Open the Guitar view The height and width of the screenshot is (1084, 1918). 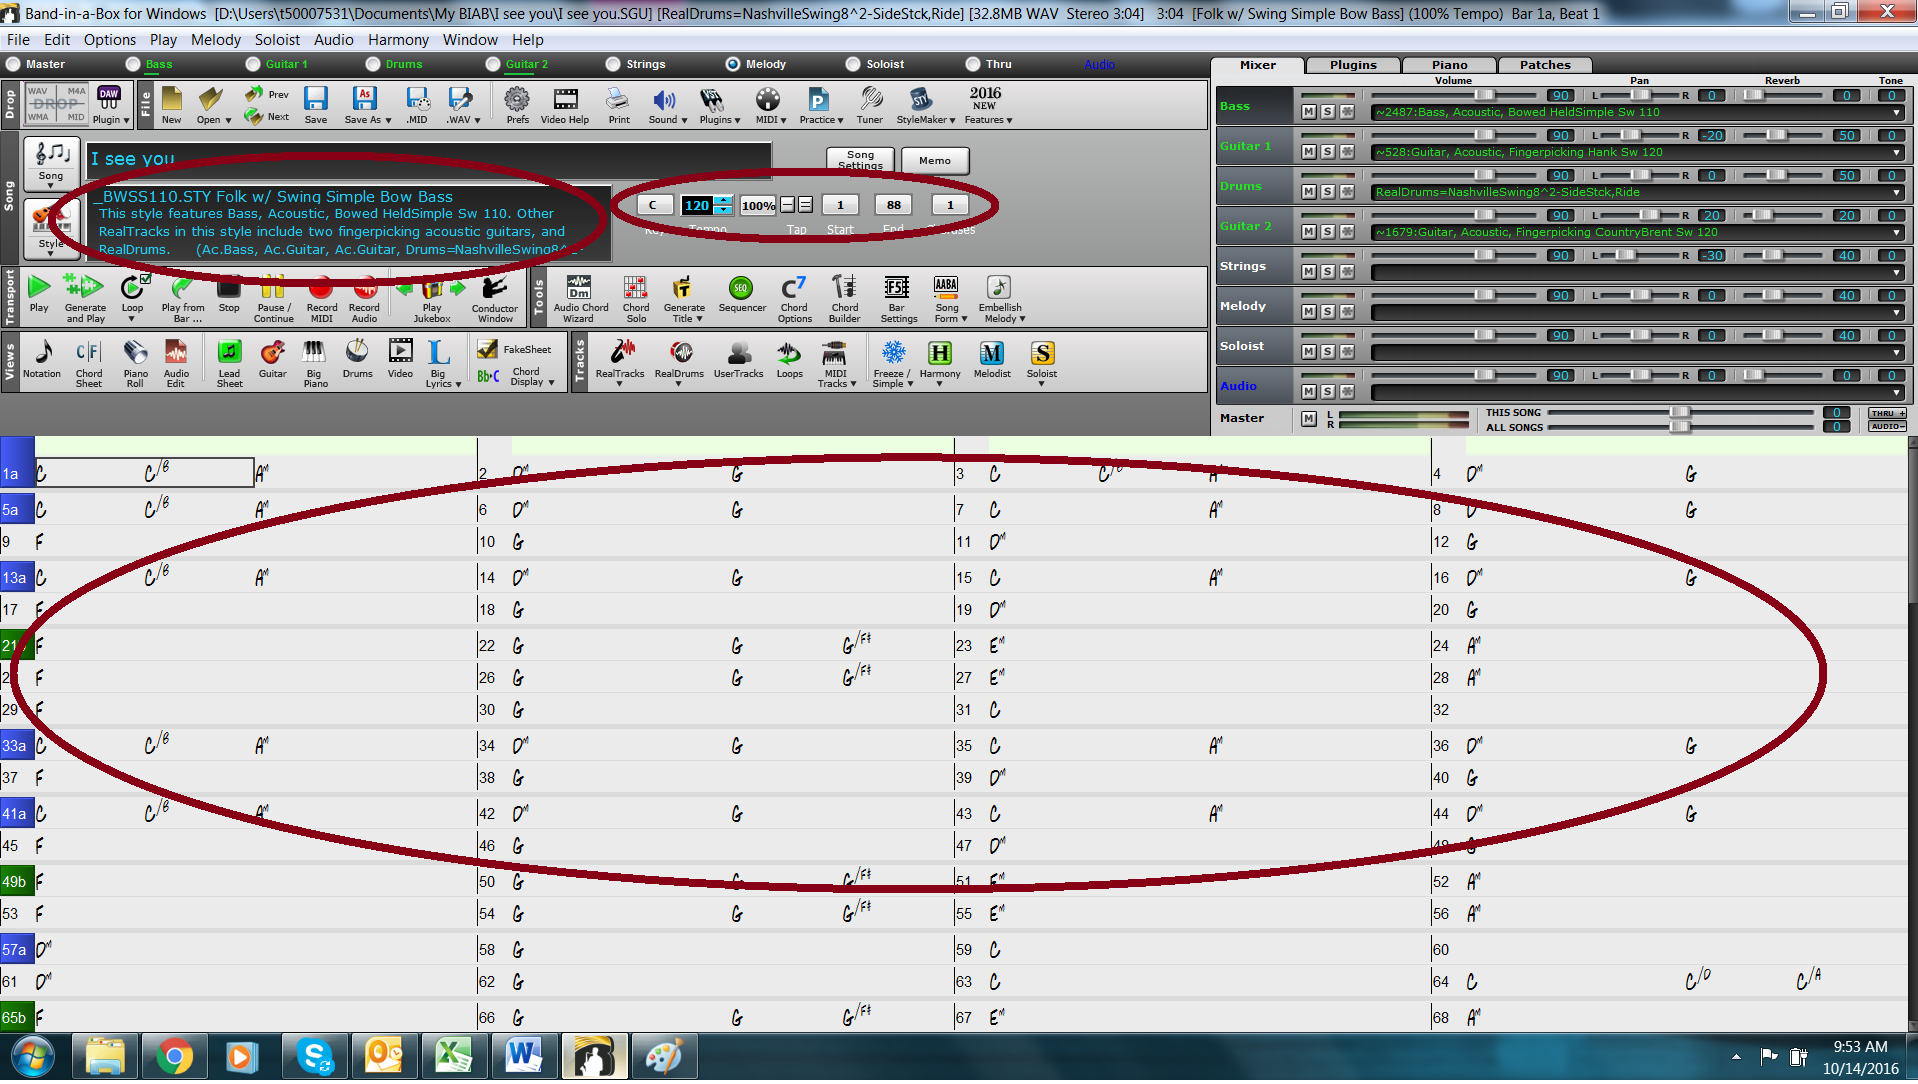click(272, 359)
